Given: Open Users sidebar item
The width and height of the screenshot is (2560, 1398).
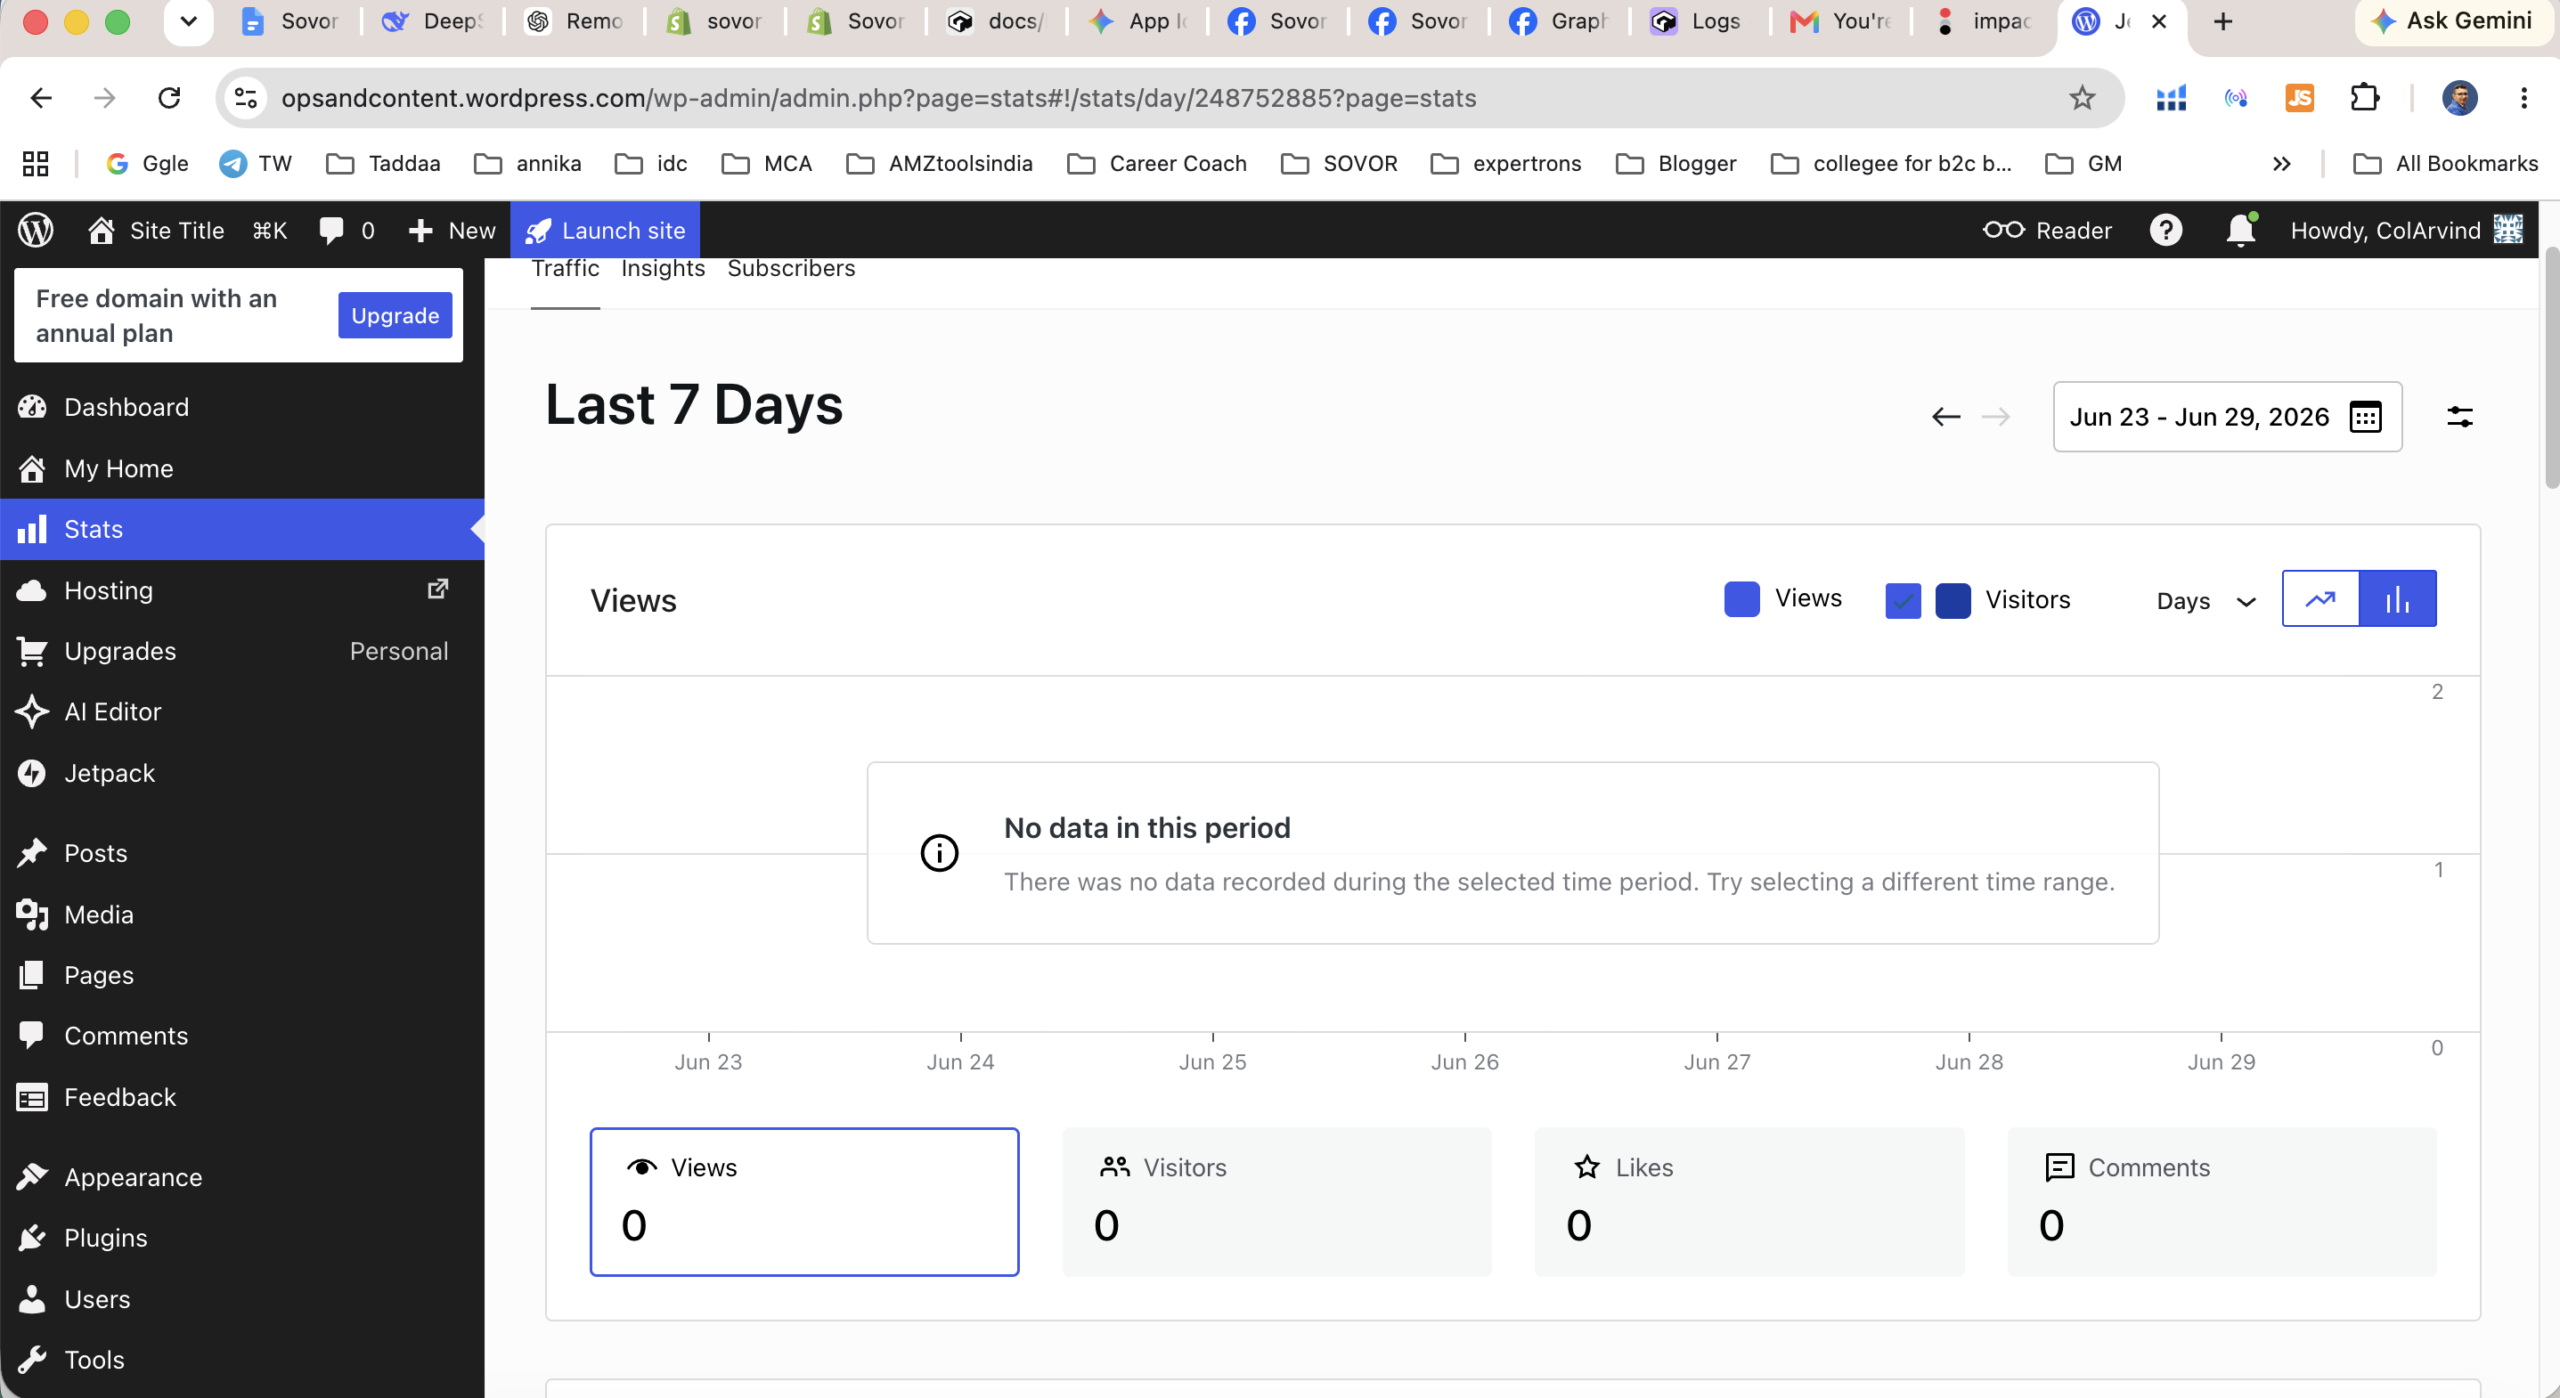Looking at the screenshot, I should coord(242,1299).
